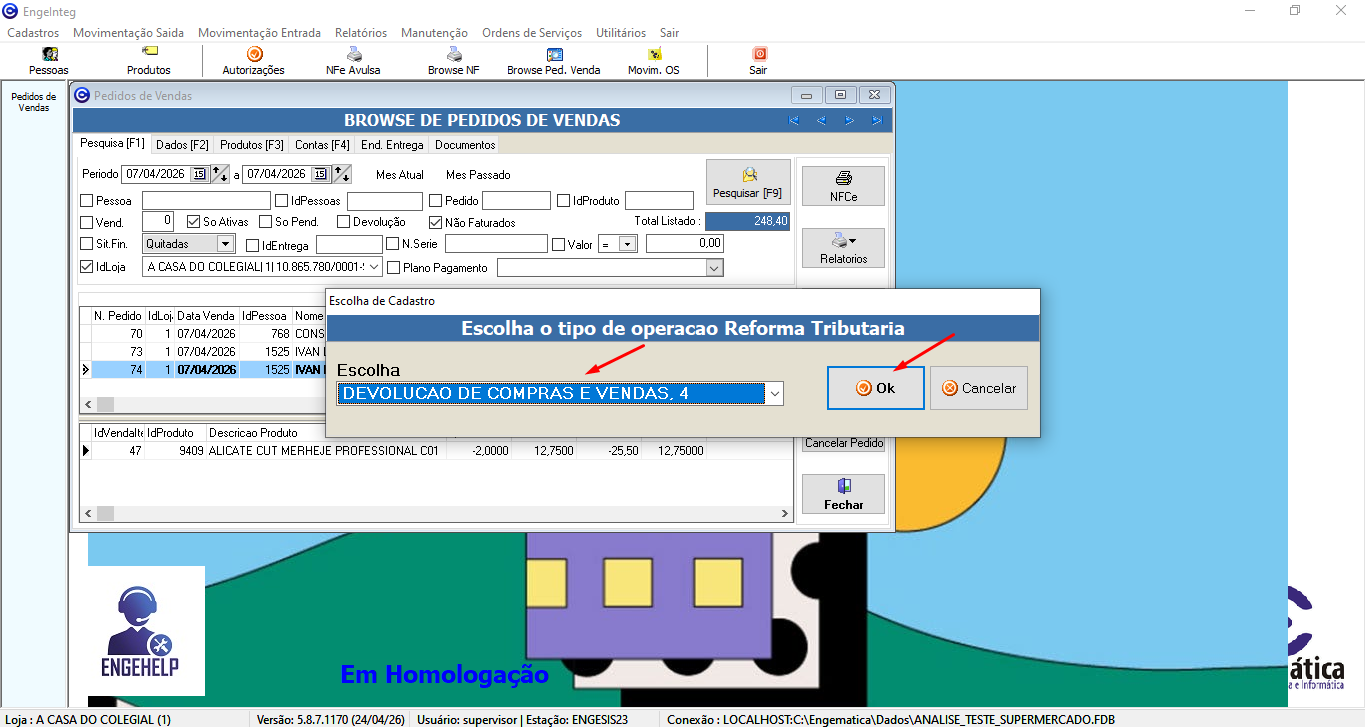1365x727 pixels.
Task: Switch to the Produtos [F3] tab
Action: [x=252, y=145]
